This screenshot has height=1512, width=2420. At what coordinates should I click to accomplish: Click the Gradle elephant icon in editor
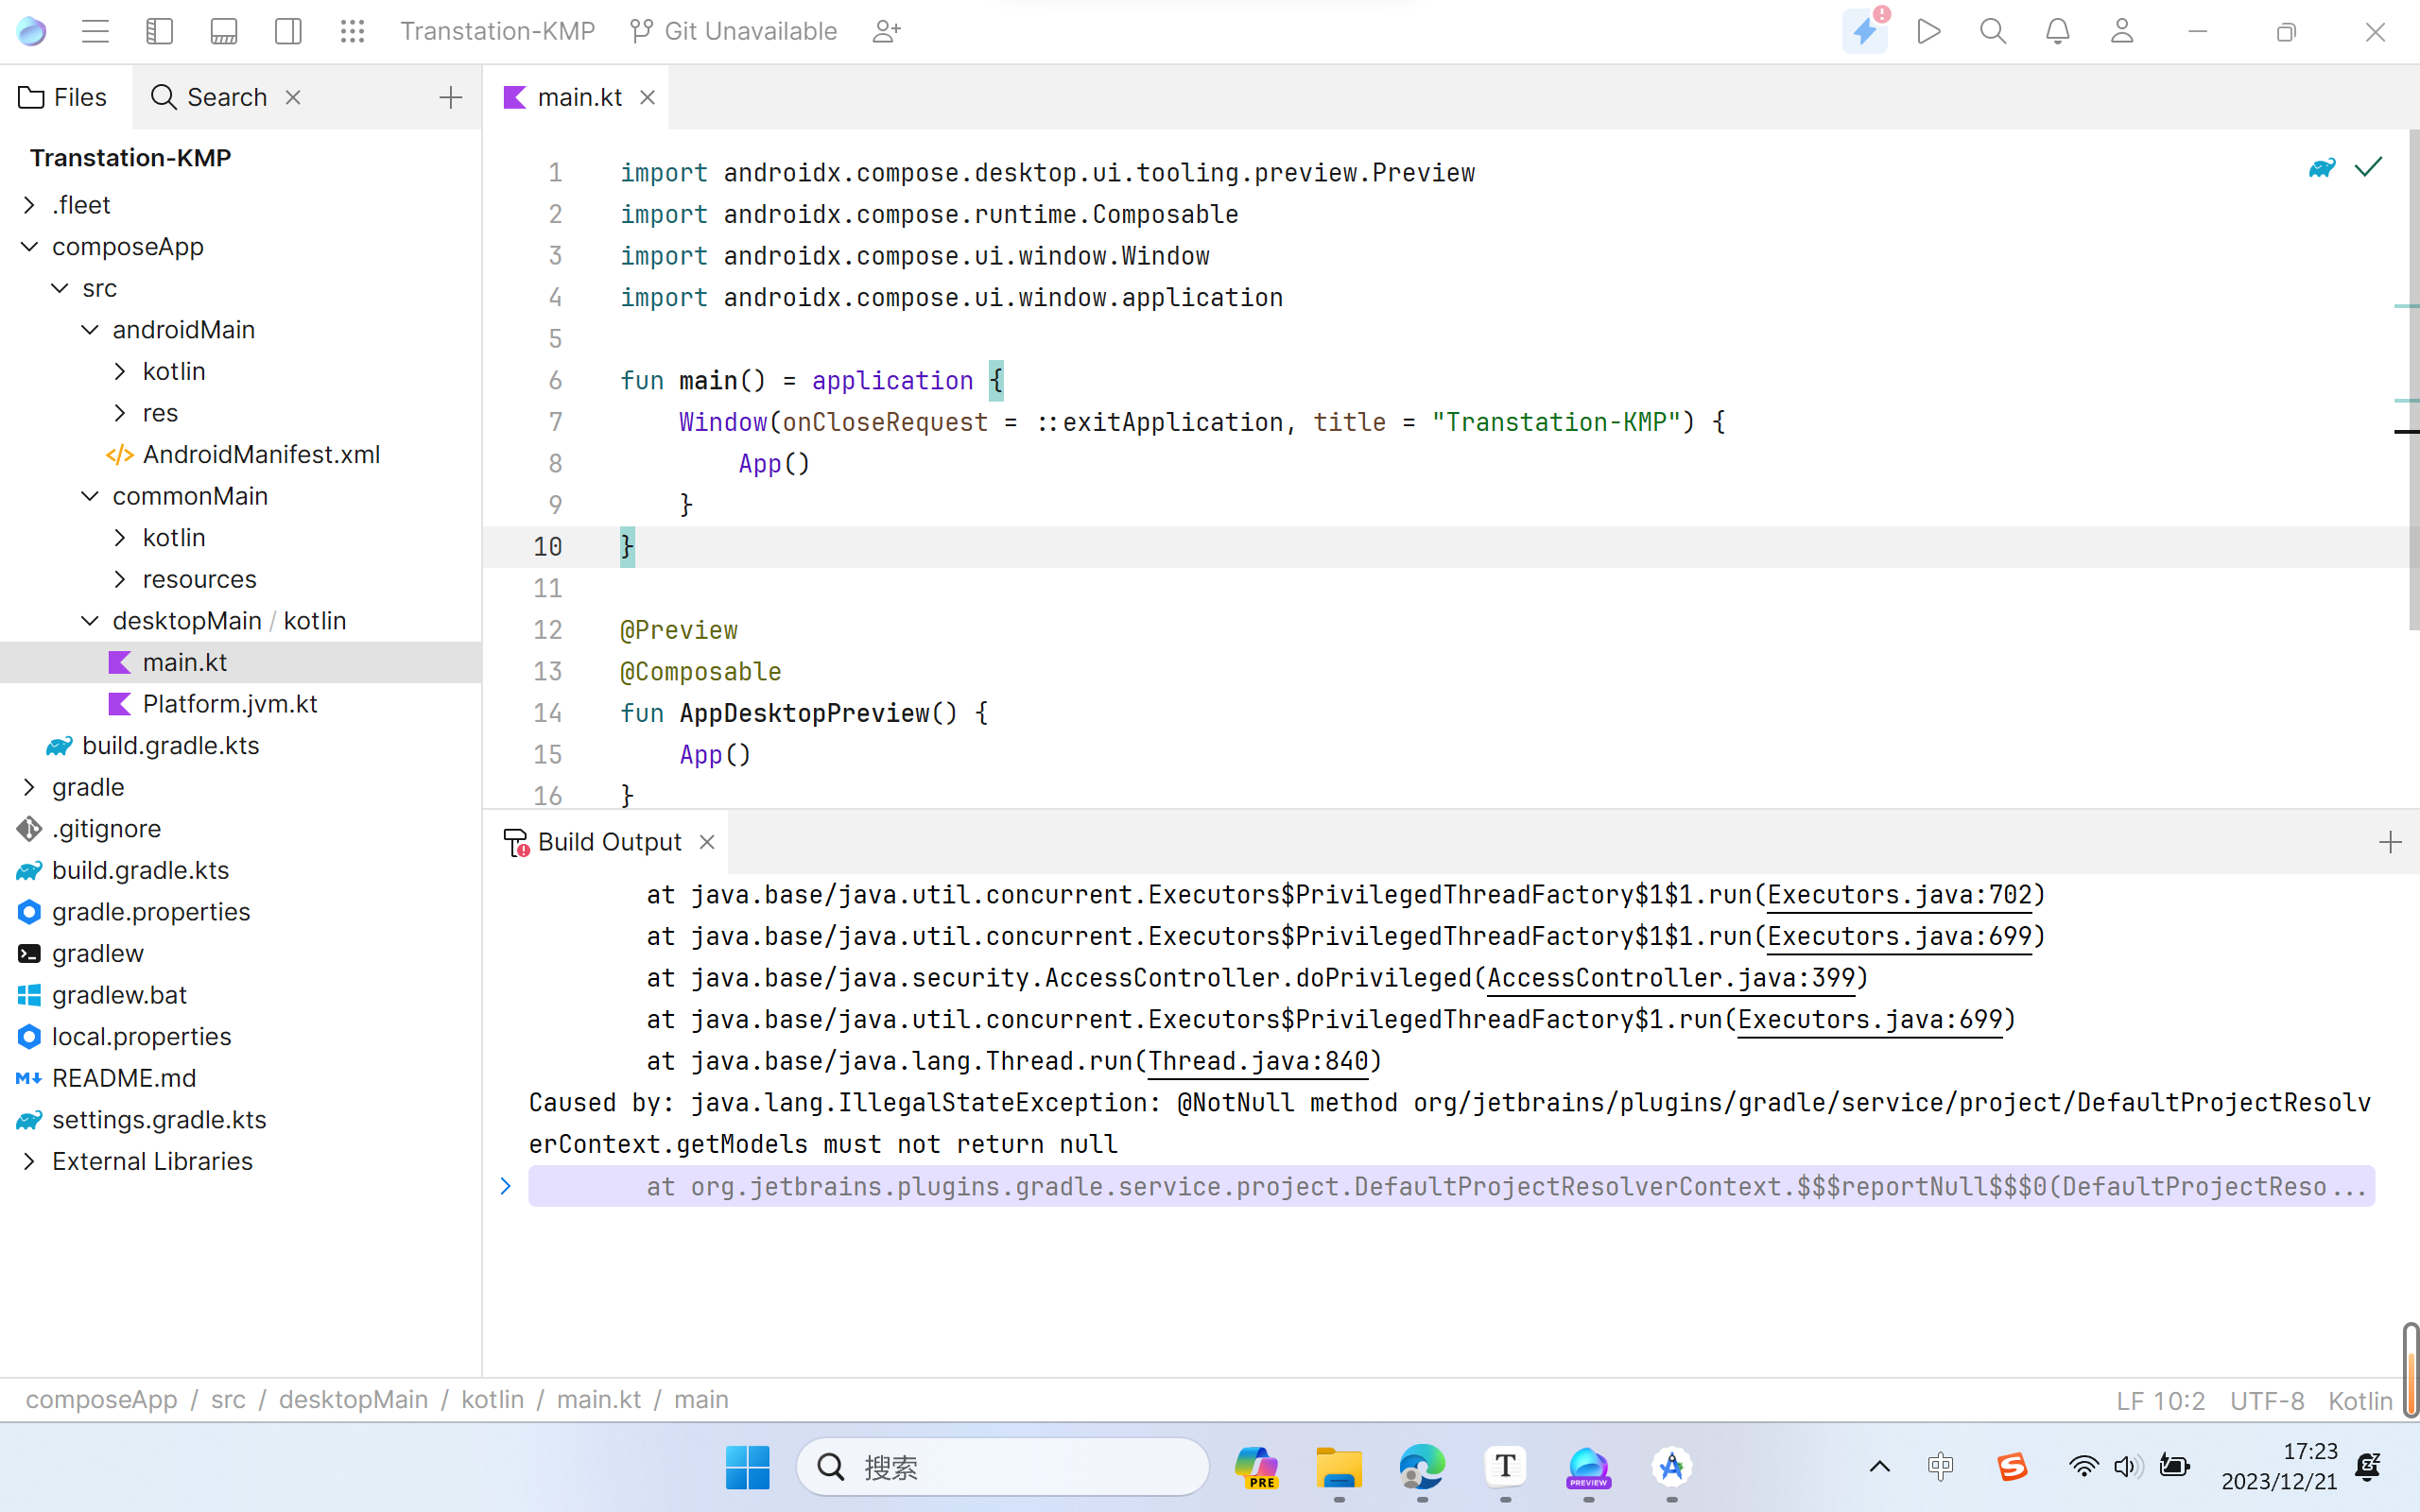[x=2322, y=167]
